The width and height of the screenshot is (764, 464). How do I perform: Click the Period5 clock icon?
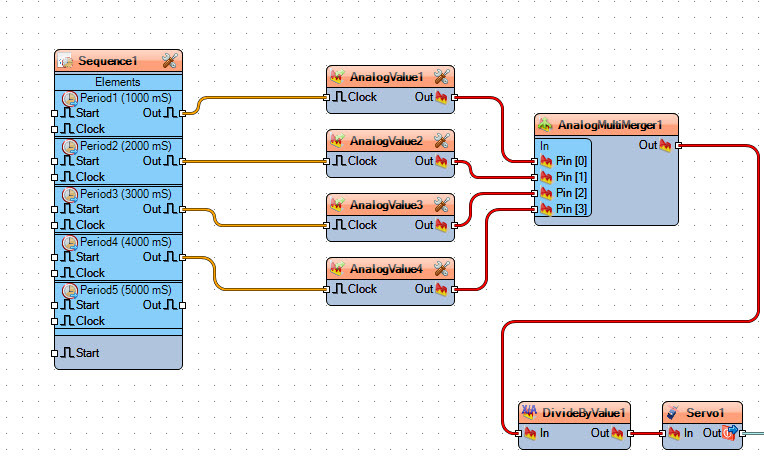[70, 291]
